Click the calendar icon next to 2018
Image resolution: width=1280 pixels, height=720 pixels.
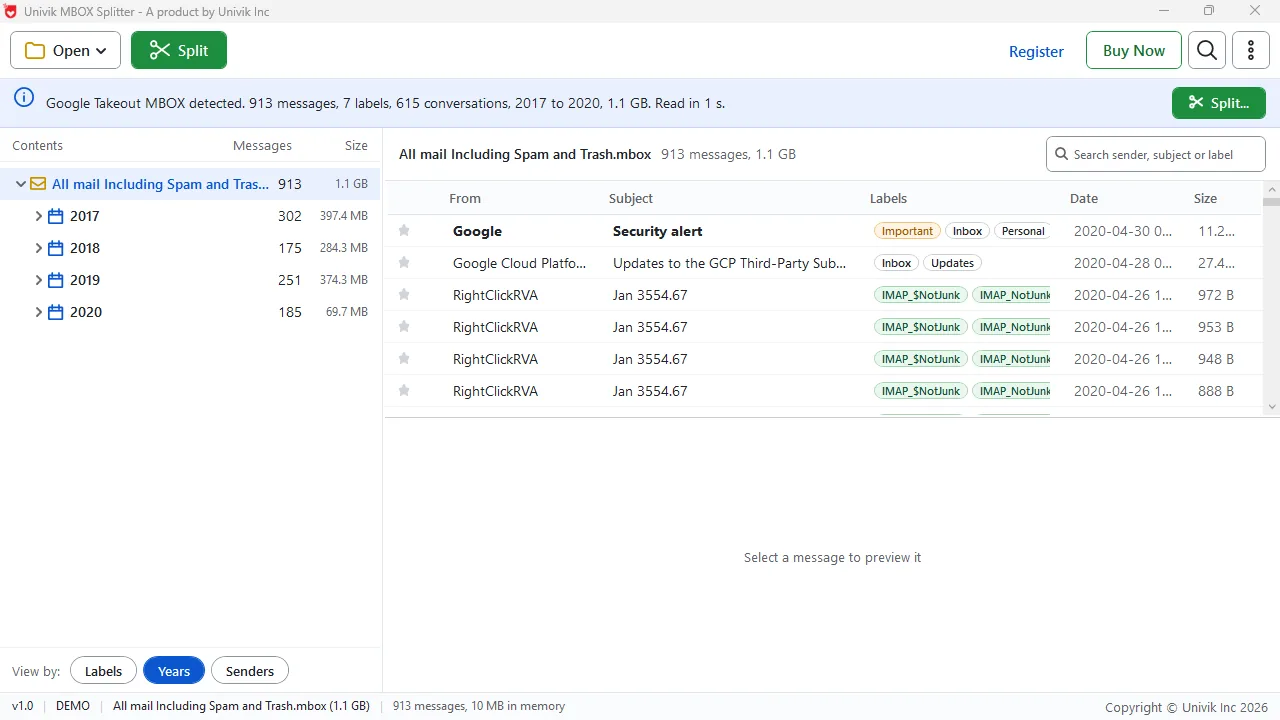coord(56,248)
